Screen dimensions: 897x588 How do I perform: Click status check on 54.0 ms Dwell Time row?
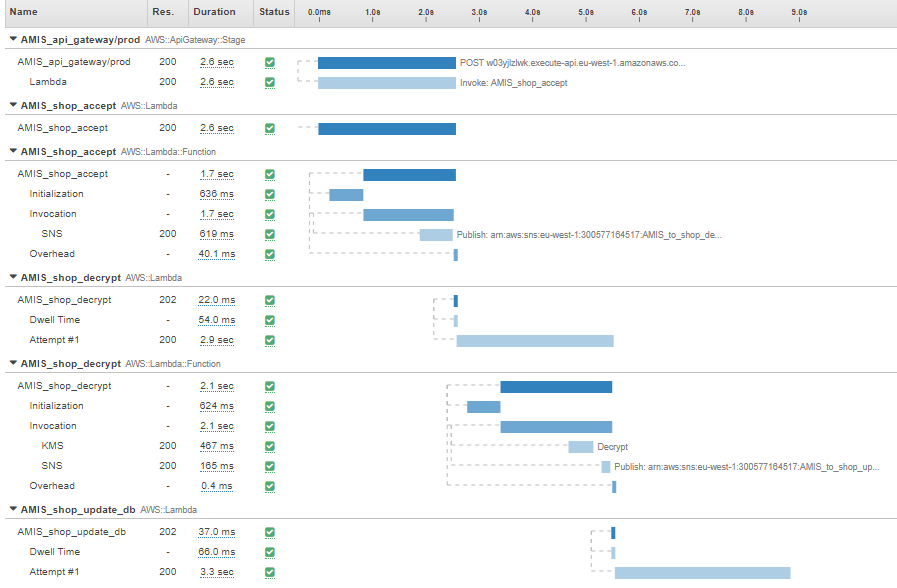coord(269,320)
